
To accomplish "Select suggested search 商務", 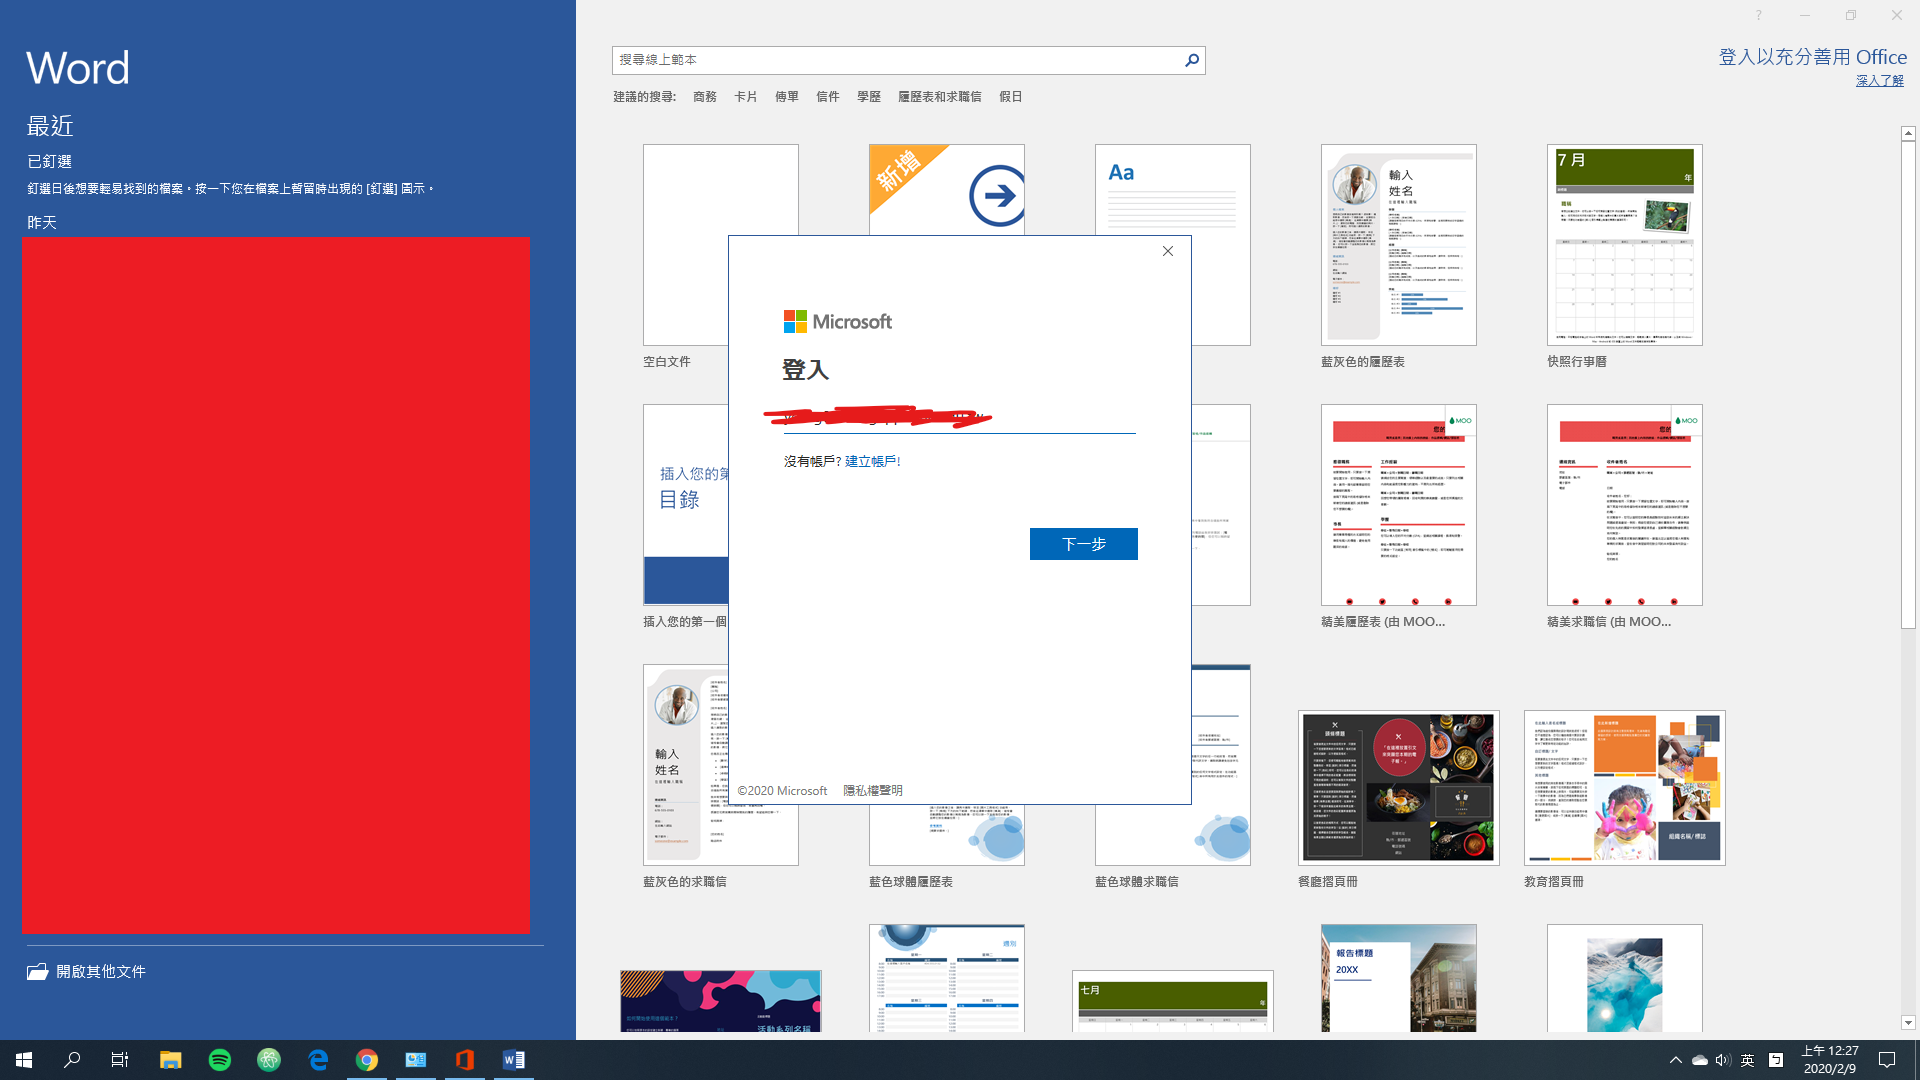I will (x=705, y=97).
